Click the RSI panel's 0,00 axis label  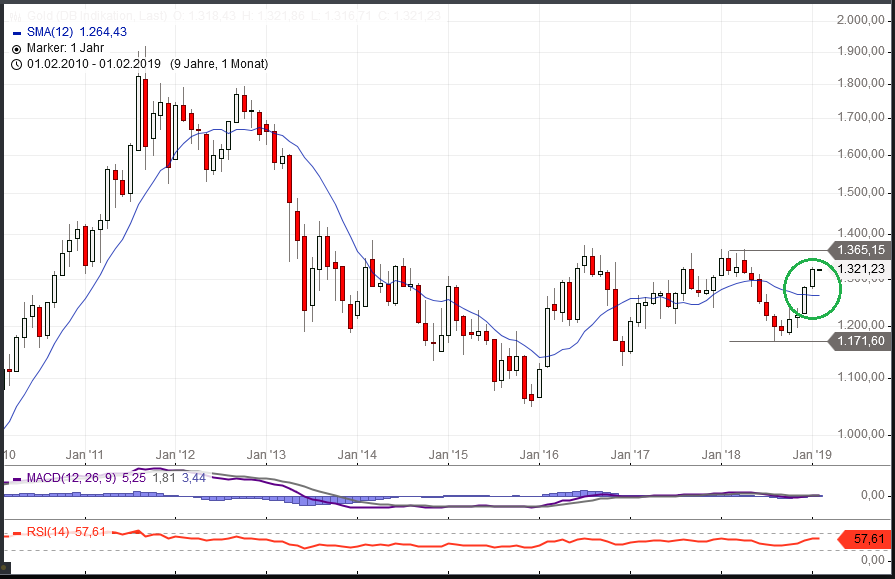(873, 560)
